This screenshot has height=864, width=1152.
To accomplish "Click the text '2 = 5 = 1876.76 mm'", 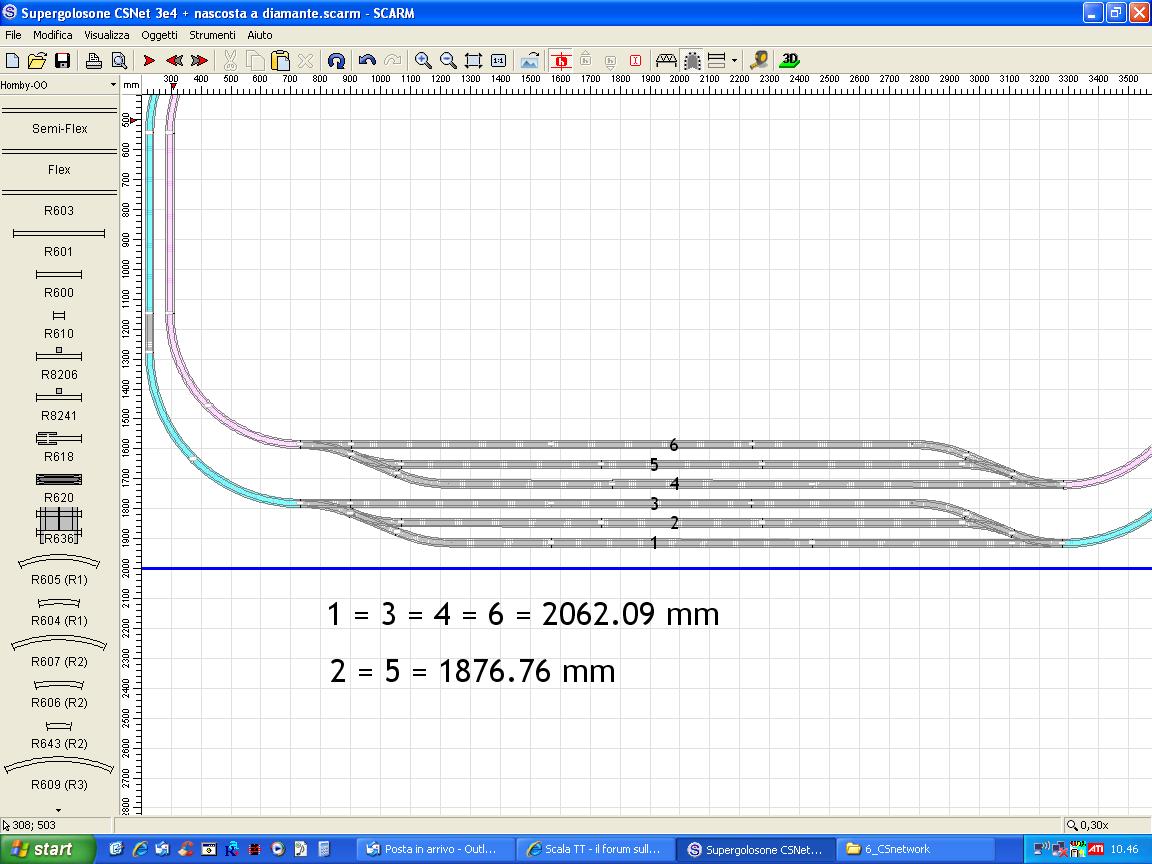I will pyautogui.click(x=472, y=671).
